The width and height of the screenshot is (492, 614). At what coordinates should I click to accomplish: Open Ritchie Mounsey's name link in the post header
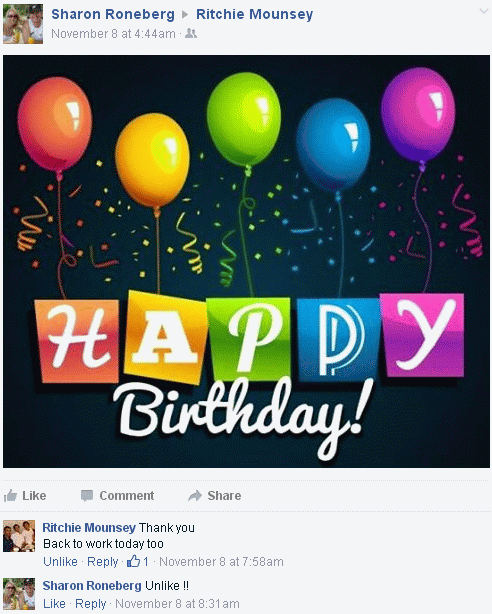[255, 14]
